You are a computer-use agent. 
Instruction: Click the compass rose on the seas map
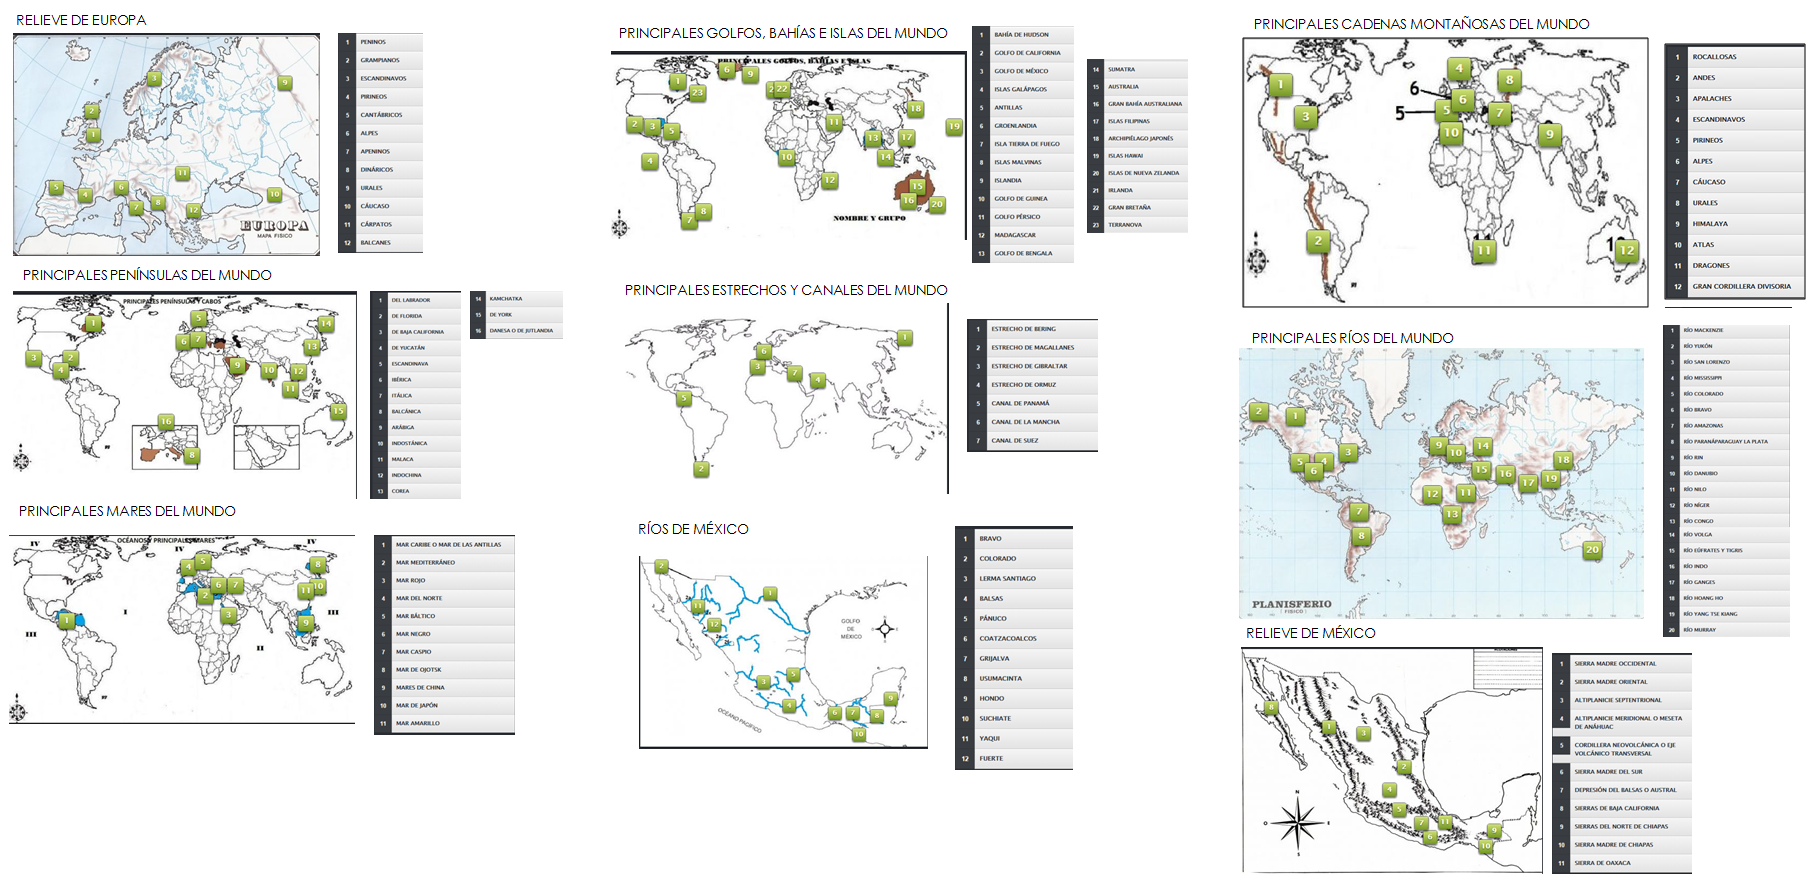17,709
